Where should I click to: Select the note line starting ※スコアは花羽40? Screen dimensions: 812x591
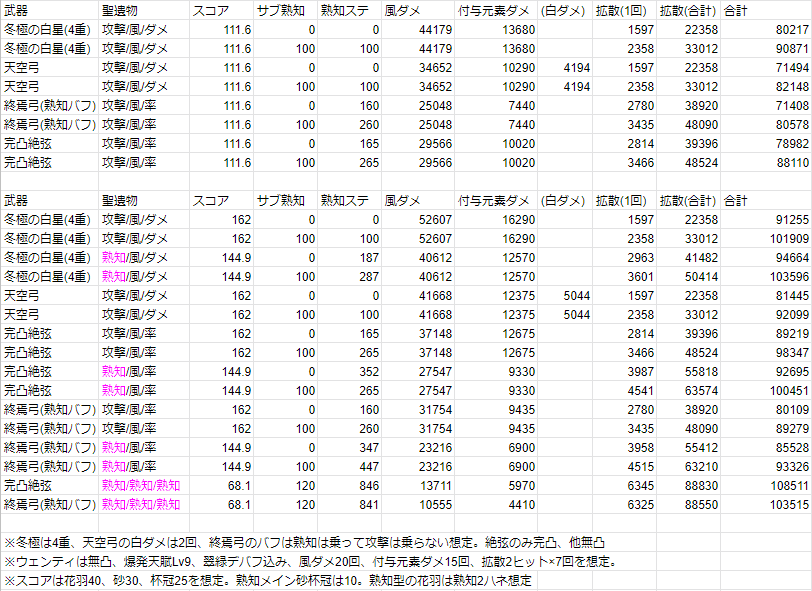(x=268, y=580)
